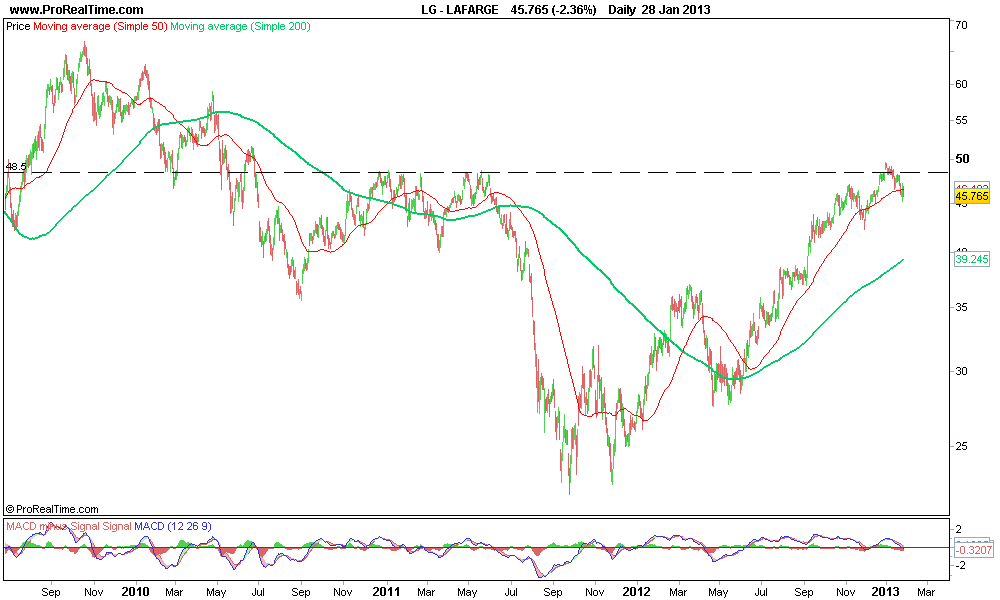The image size is (1000, 600).
Task: Select the MACD (12 26 9) legend label
Action: pyautogui.click(x=173, y=527)
